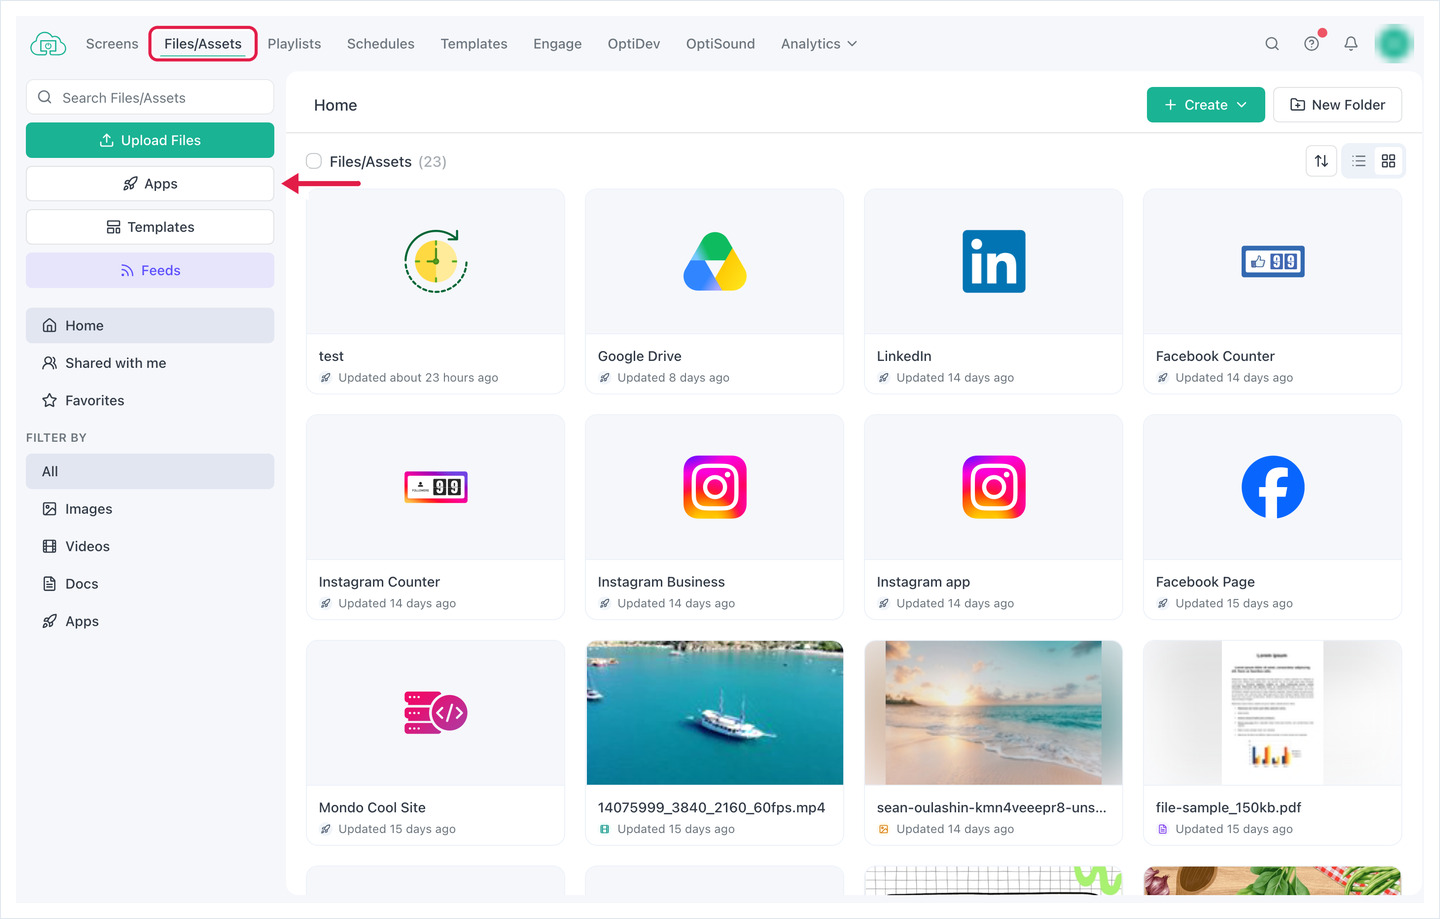Filter by Docs

point(150,584)
